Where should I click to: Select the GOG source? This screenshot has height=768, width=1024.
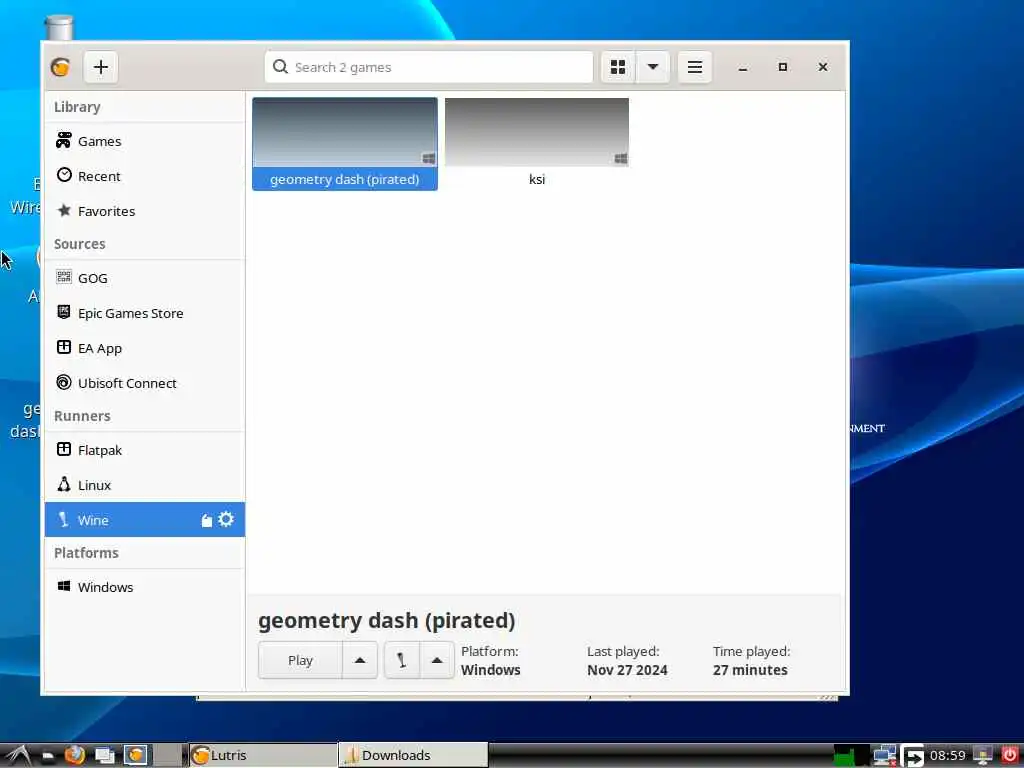(145, 278)
